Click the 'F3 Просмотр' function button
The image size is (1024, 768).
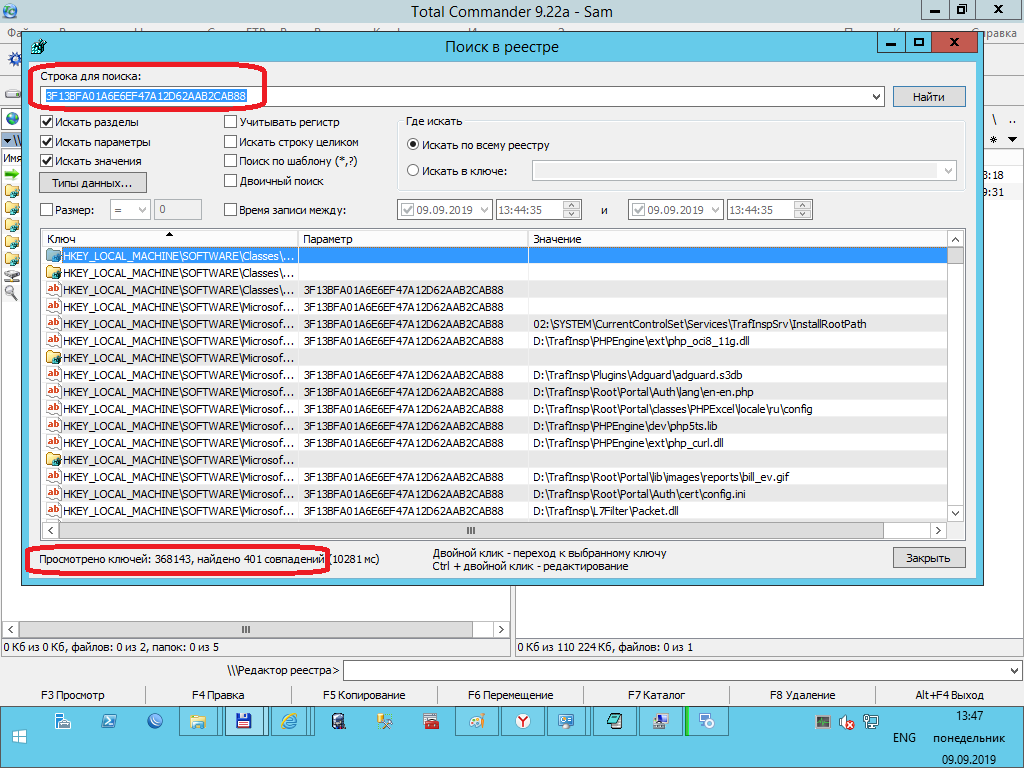pyautogui.click(x=72, y=695)
